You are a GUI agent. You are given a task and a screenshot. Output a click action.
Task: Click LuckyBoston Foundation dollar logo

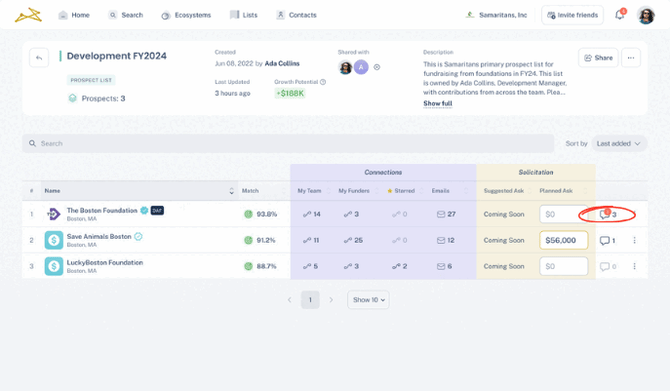click(54, 266)
